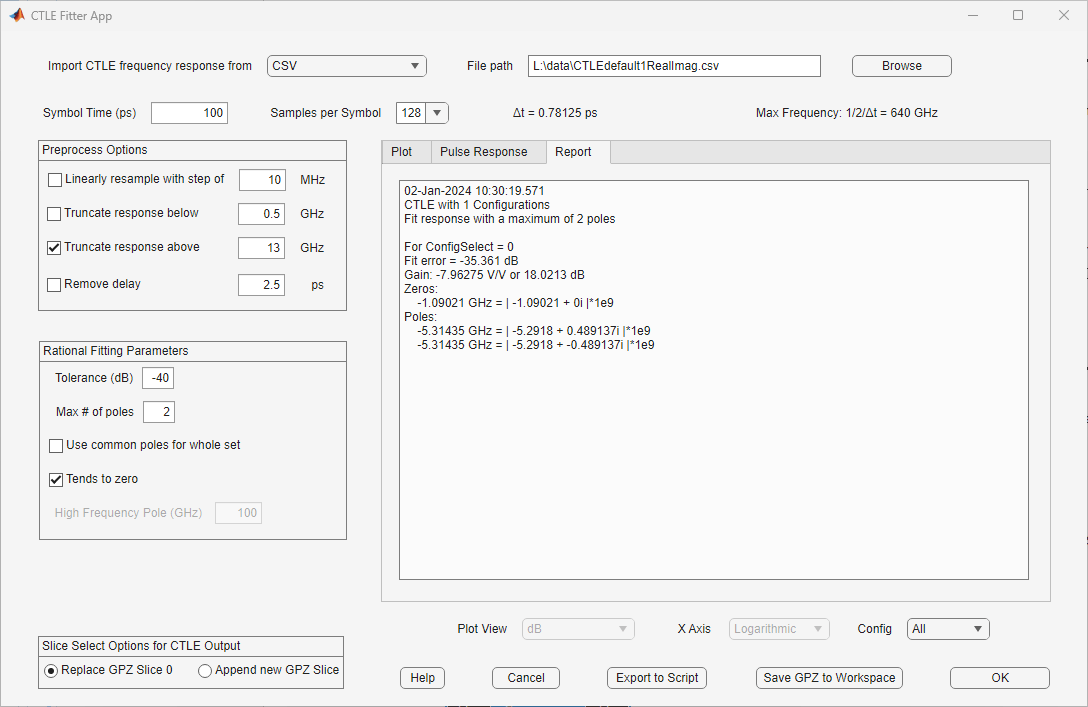Click Save GPZ to Workspace

(830, 678)
